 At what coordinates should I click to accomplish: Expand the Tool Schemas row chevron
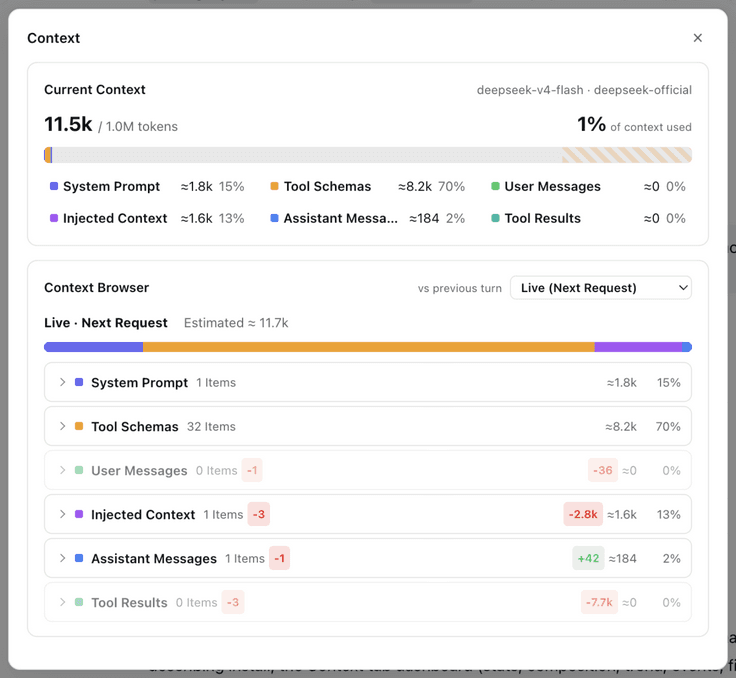point(62,426)
